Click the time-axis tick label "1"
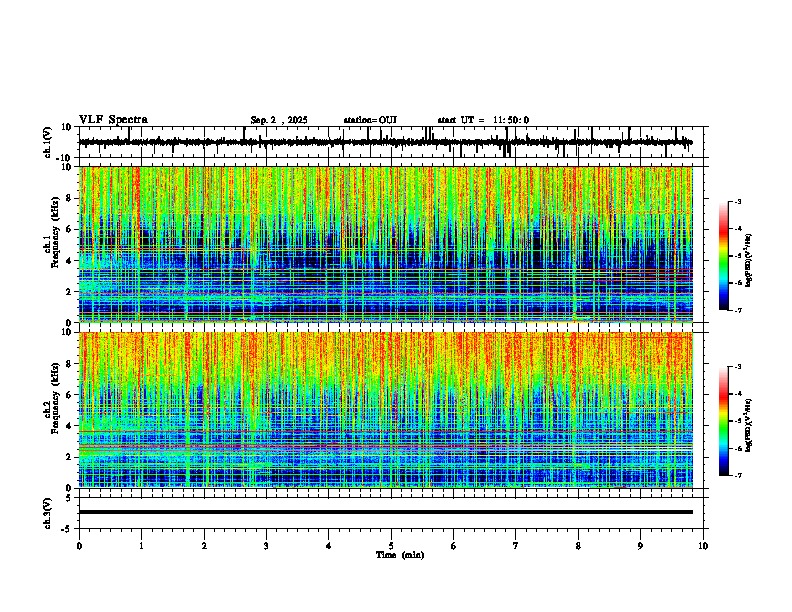This screenshot has height=612, width=792. point(141,546)
